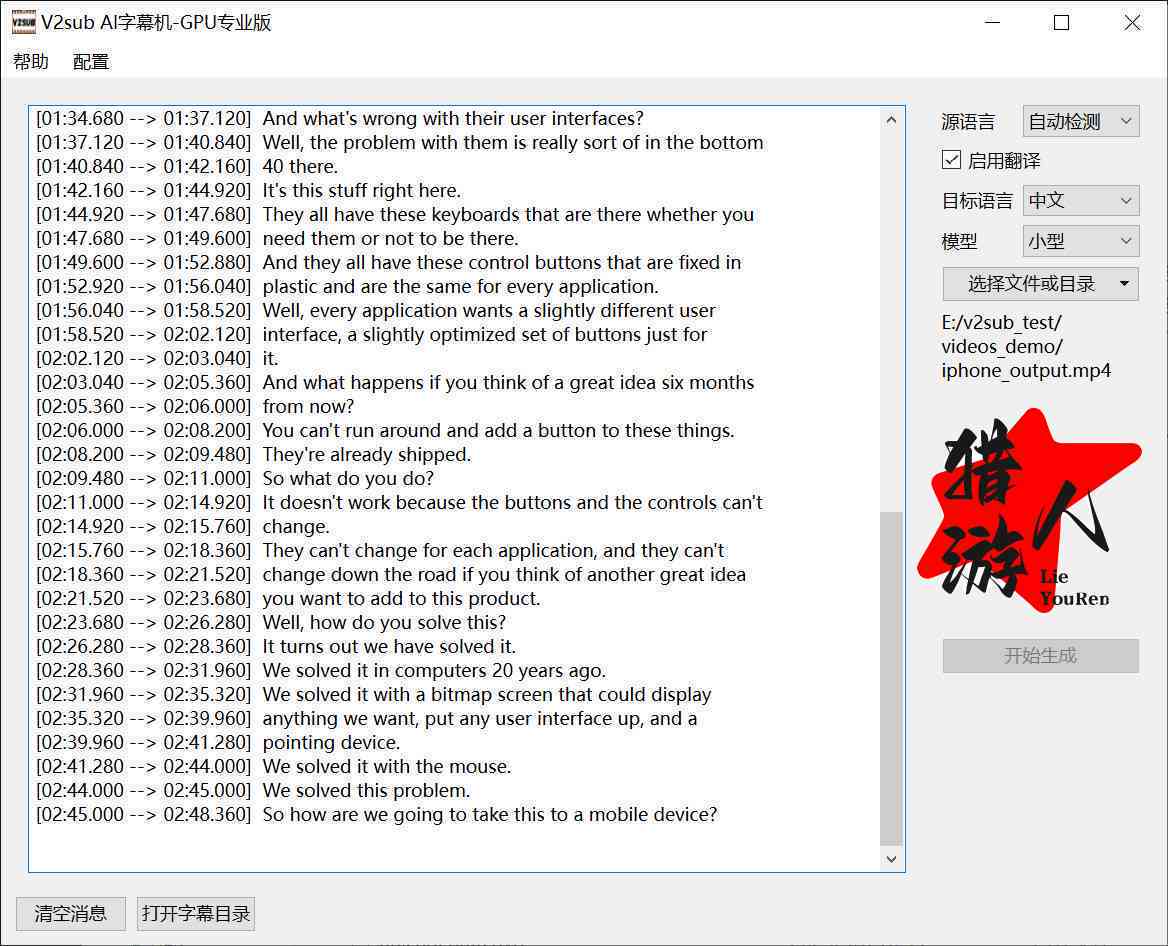Click line 'We solved this problem.'

click(366, 790)
